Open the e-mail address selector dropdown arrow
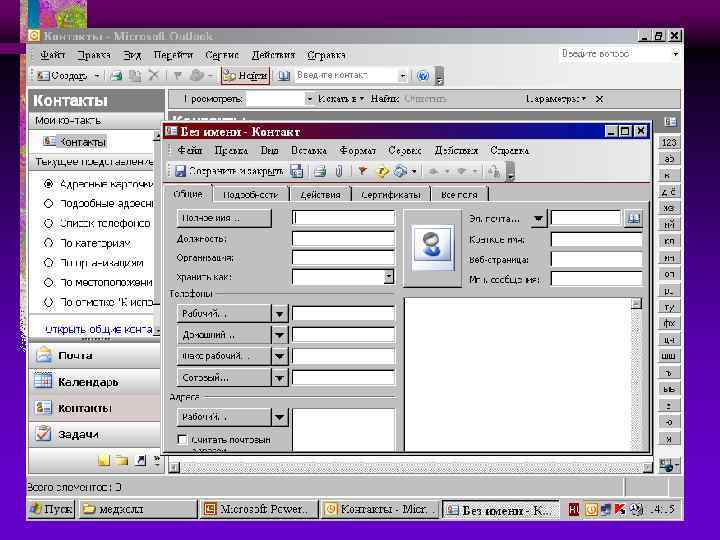The image size is (720, 540). coord(538,219)
